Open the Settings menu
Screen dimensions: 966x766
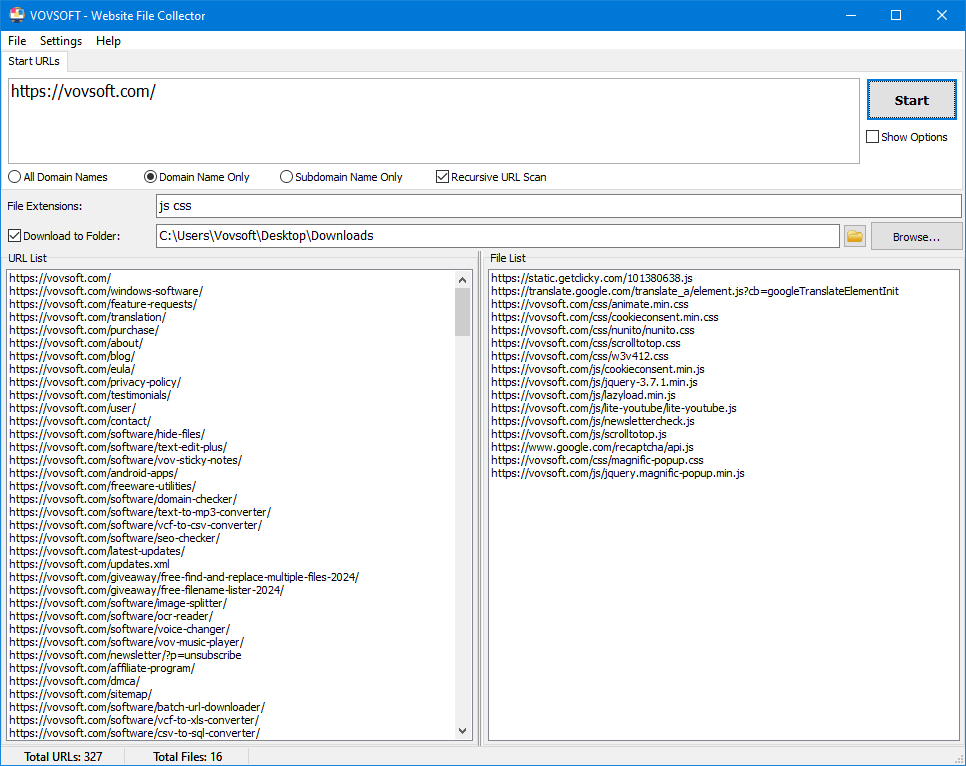(x=61, y=41)
